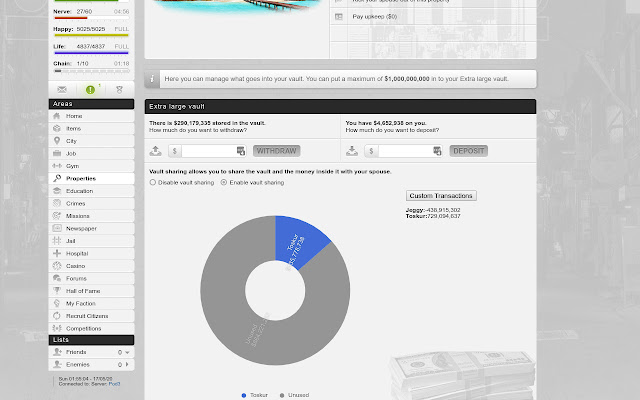Open the awards medal icon
The image size is (640, 400).
coord(119,89)
